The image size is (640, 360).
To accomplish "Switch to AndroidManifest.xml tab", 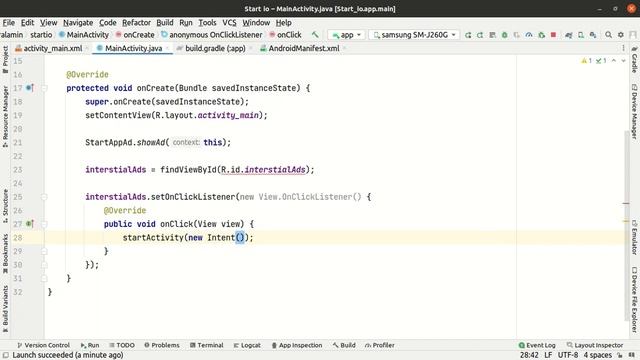I will point(304,49).
